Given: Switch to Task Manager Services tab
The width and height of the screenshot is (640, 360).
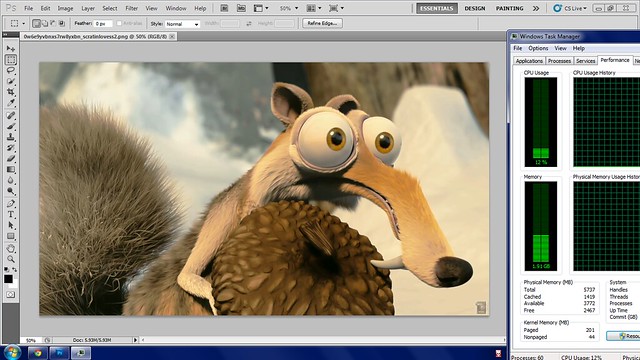Looking at the screenshot, I should (585, 61).
